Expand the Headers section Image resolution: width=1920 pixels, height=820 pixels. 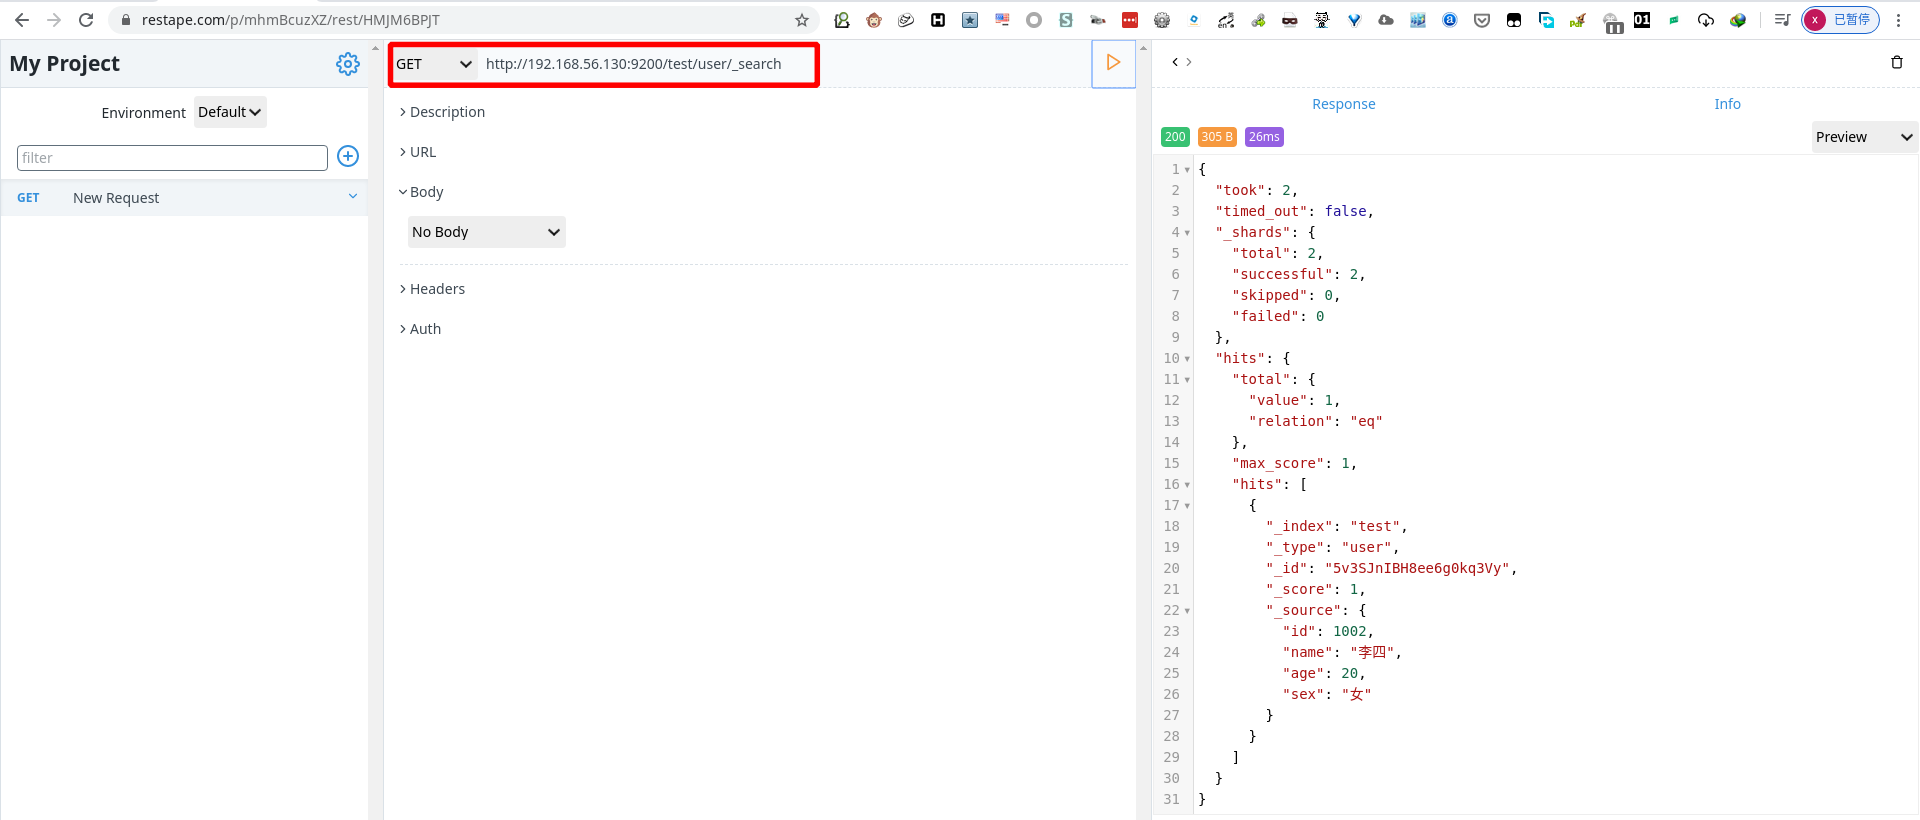coord(432,289)
